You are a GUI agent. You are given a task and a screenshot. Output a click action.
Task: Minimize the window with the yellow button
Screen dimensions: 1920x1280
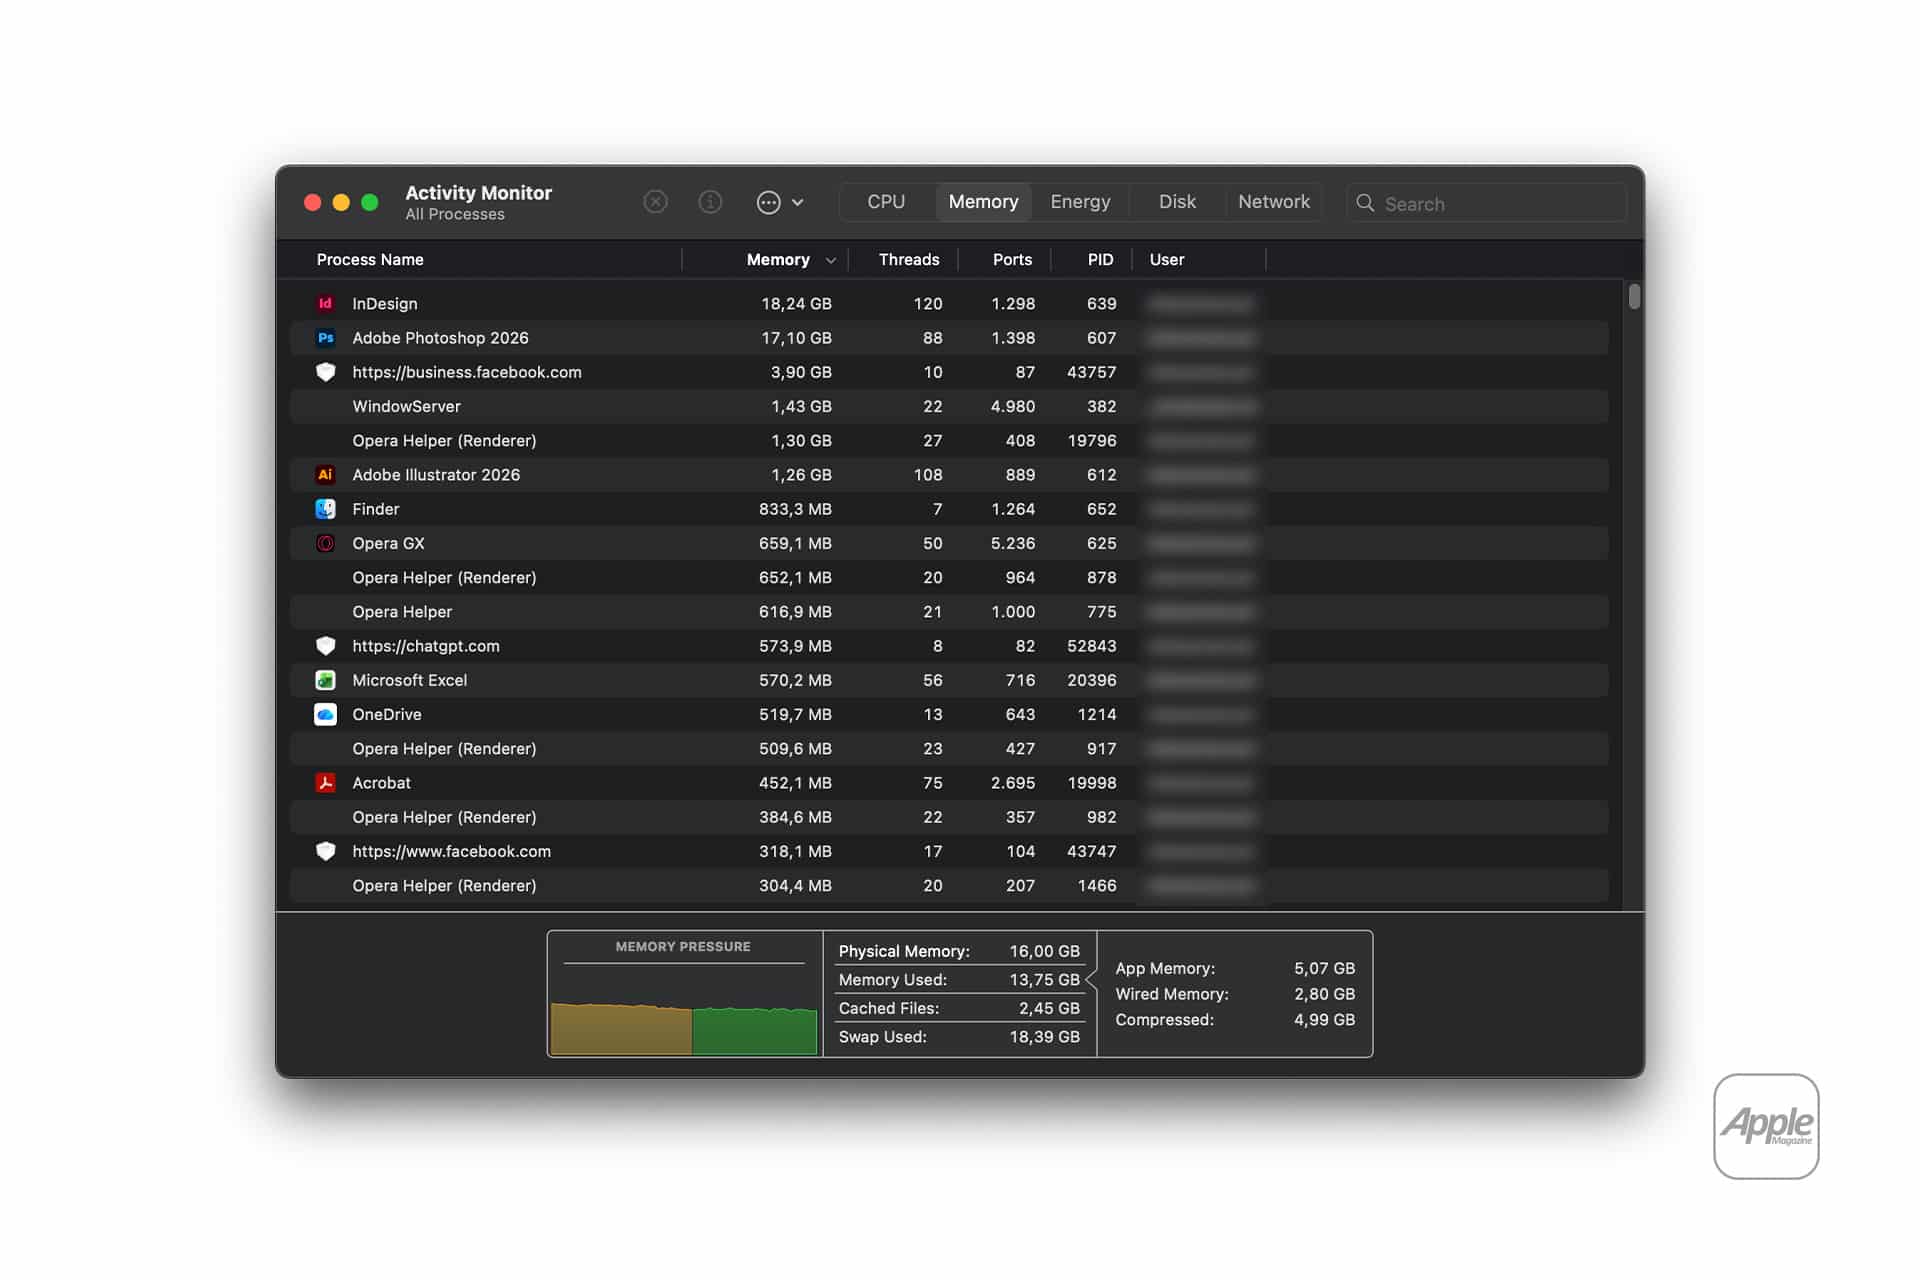tap(341, 202)
